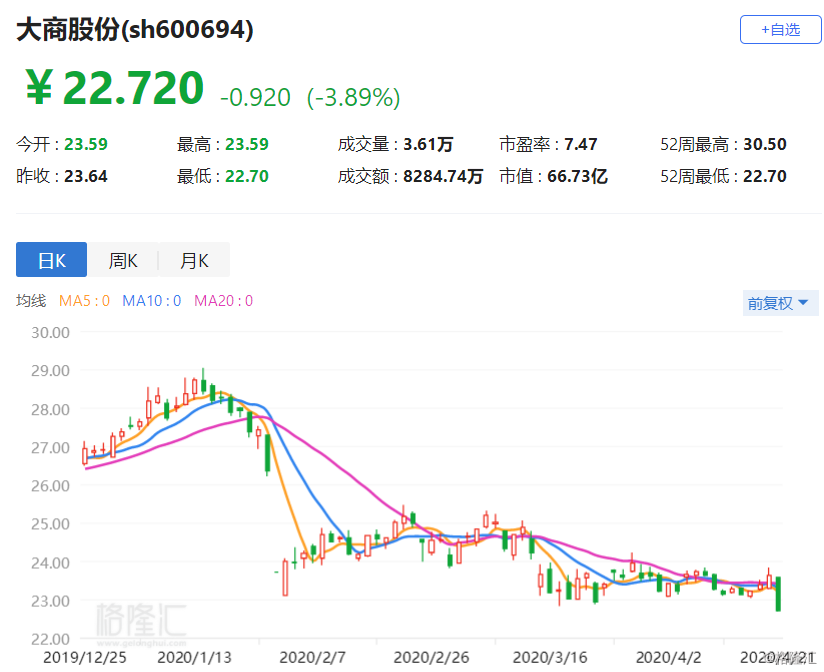824x672 pixels.
Task: Click the 2020/2/26 date axis label
Action: click(431, 657)
